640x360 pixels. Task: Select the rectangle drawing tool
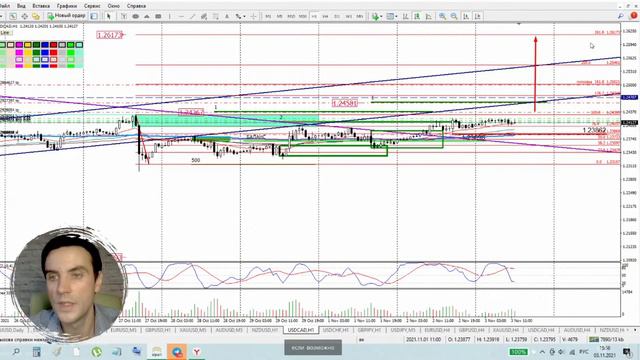(158, 16)
